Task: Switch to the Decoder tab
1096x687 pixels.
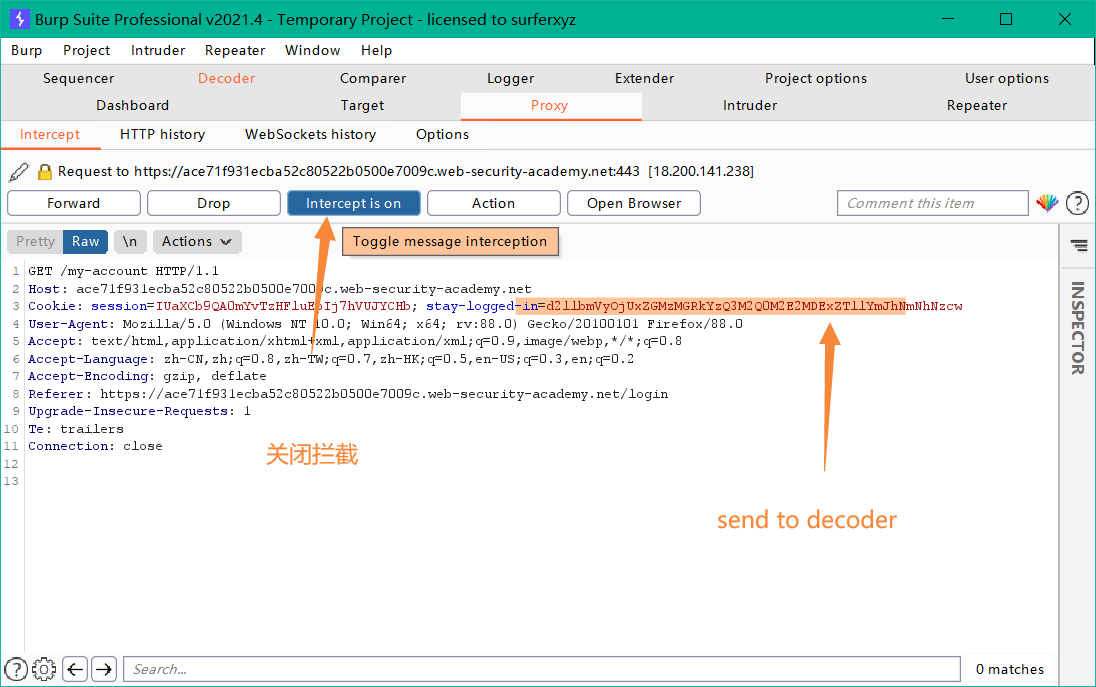Action: pyautogui.click(x=226, y=78)
